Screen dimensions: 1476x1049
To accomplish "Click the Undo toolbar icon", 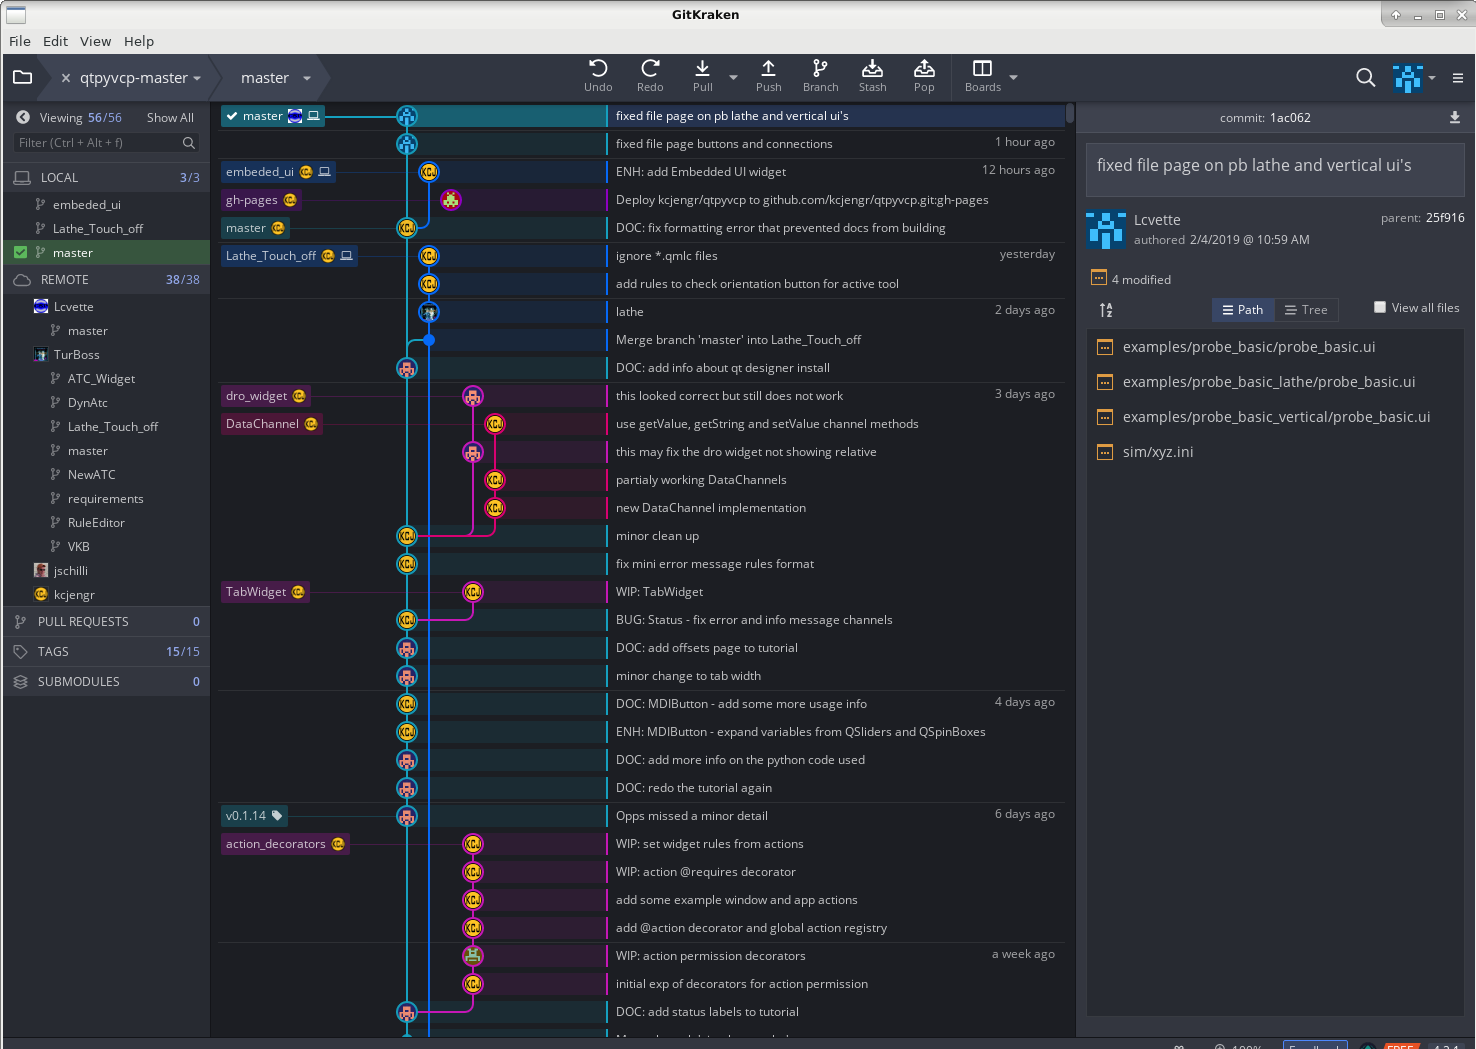I will click(x=598, y=68).
